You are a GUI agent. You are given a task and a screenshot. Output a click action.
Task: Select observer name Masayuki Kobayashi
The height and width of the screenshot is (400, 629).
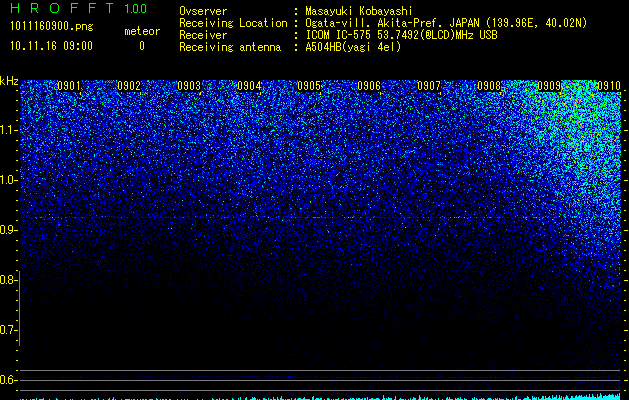pyautogui.click(x=359, y=11)
